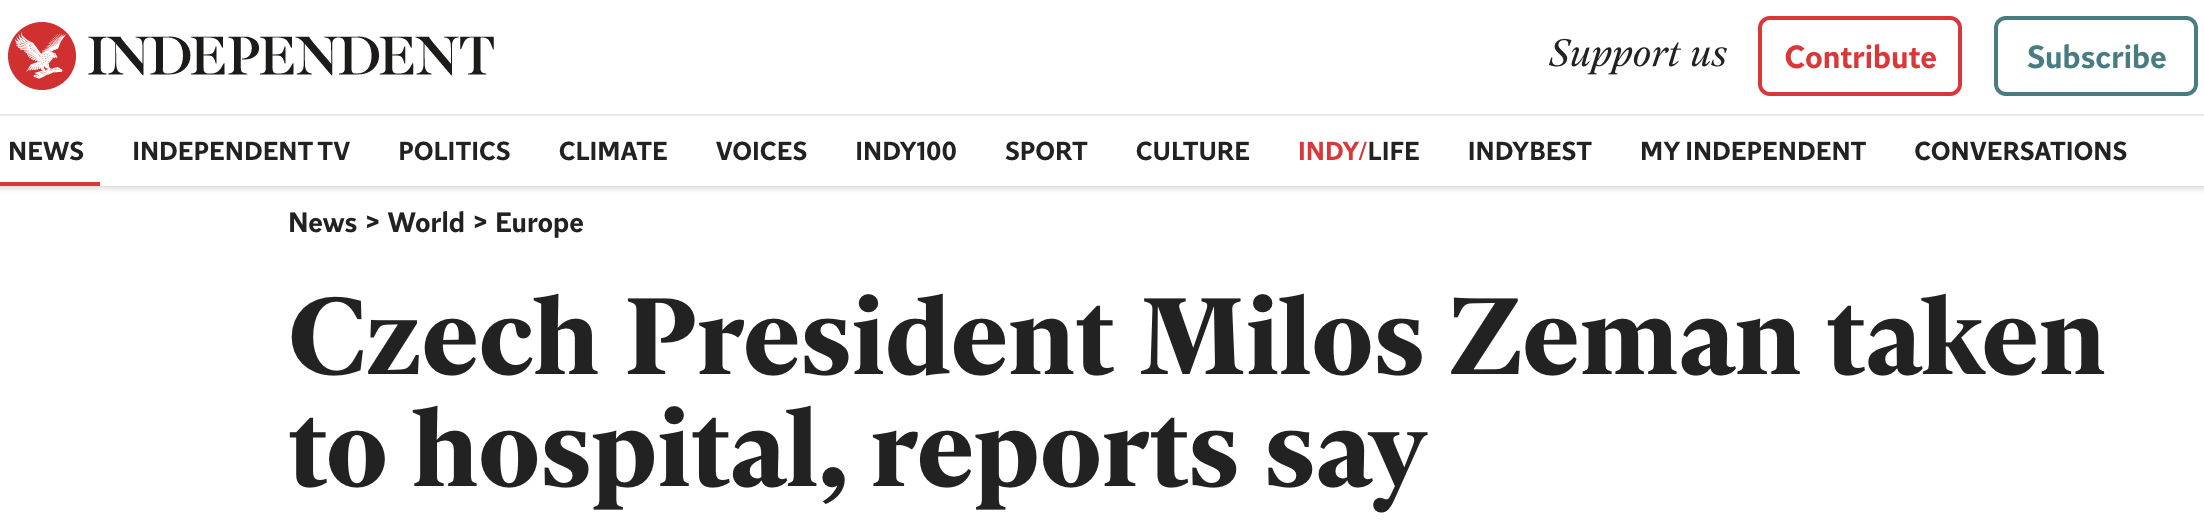Switch to the Sport section
The height and width of the screenshot is (526, 2204).
(x=1046, y=151)
